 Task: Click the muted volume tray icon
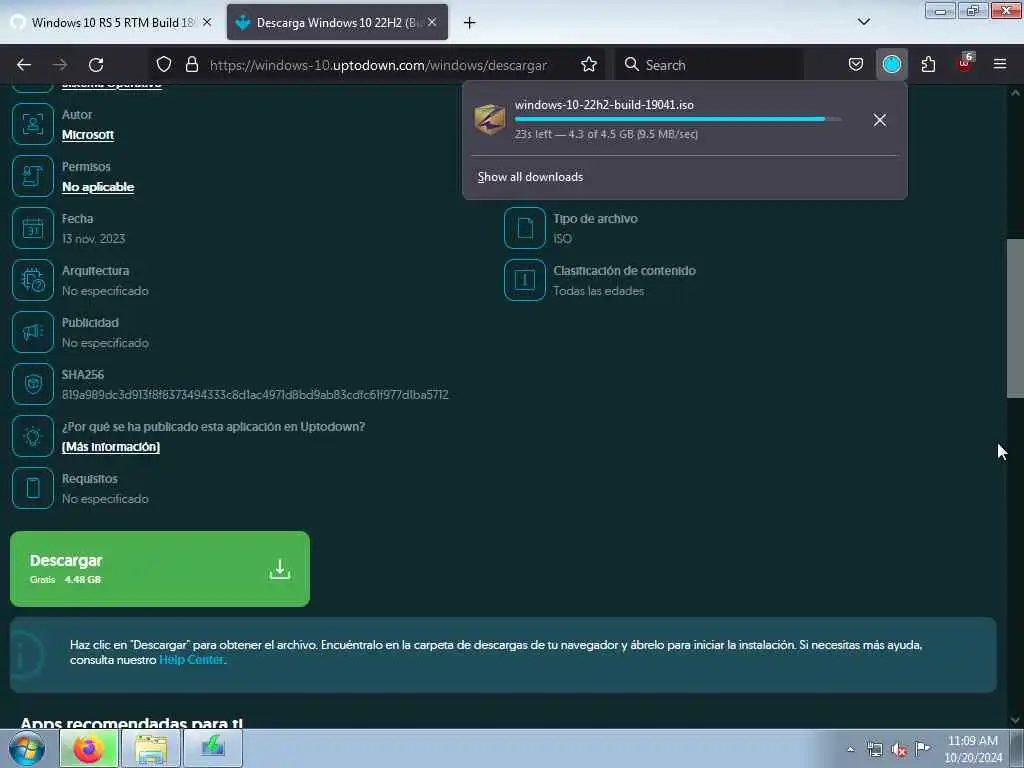[899, 750]
